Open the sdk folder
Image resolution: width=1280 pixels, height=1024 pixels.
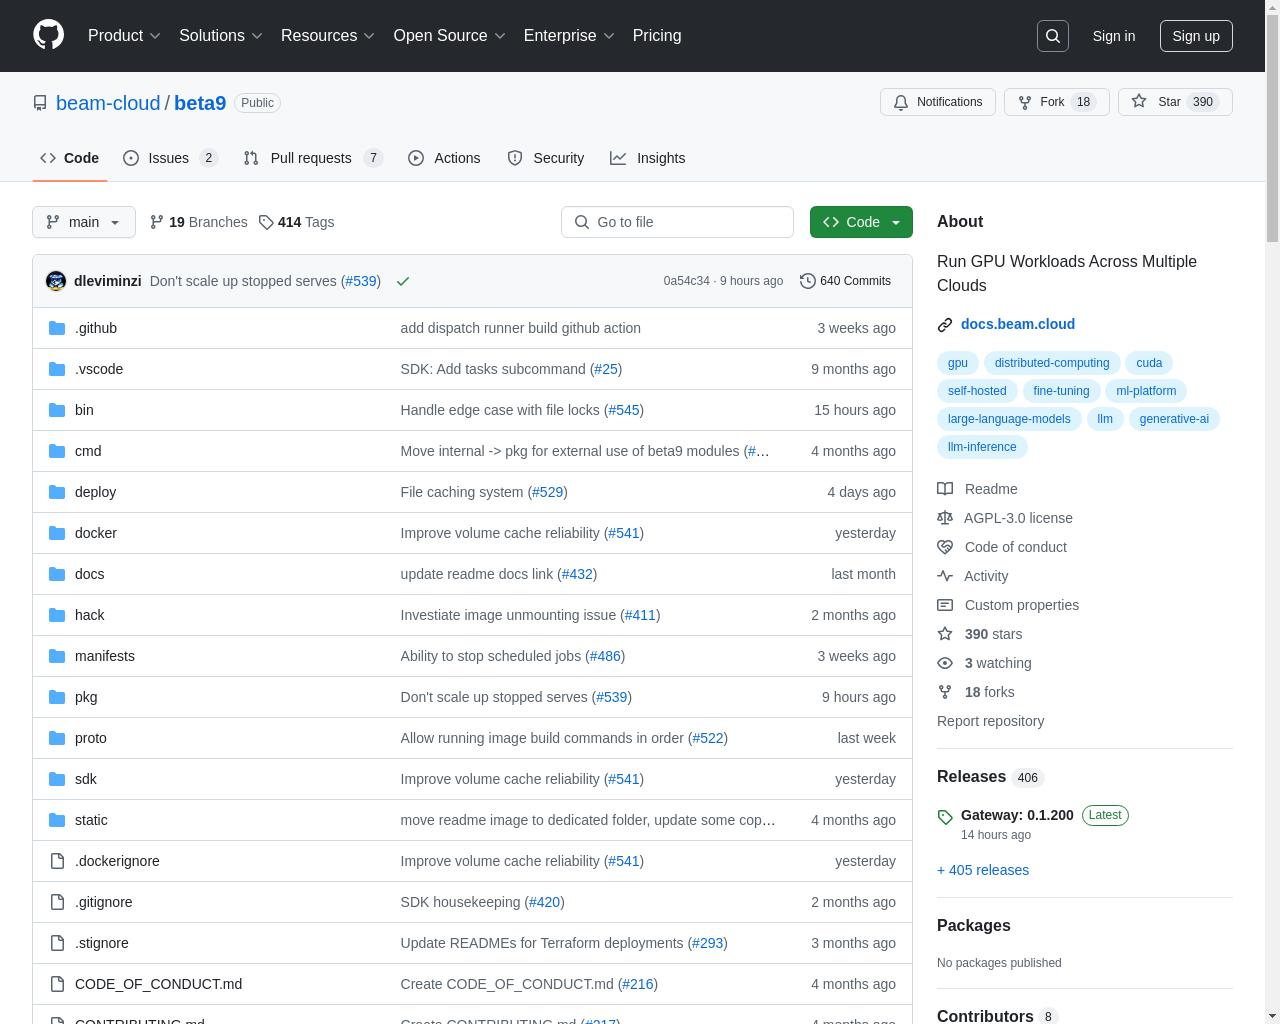pos(86,779)
